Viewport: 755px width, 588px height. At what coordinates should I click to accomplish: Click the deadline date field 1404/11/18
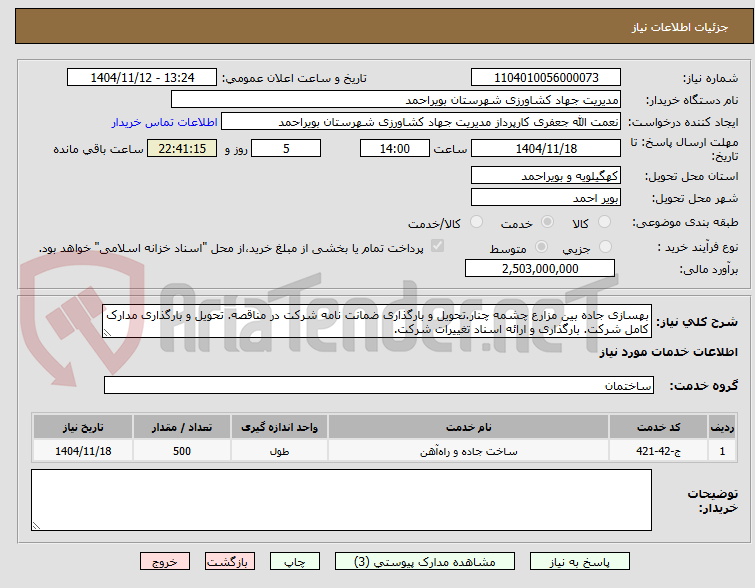pyautogui.click(x=546, y=148)
